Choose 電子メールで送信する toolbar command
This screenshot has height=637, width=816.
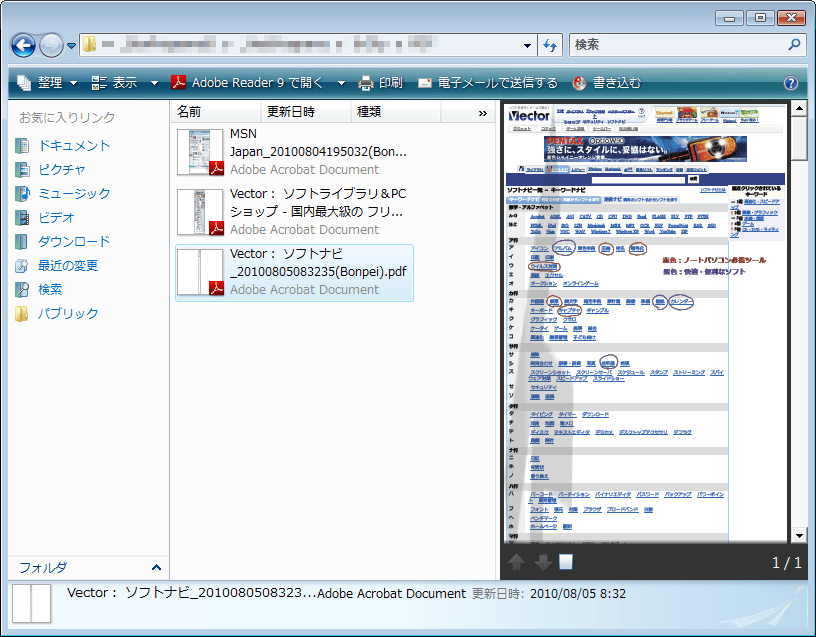coord(488,83)
